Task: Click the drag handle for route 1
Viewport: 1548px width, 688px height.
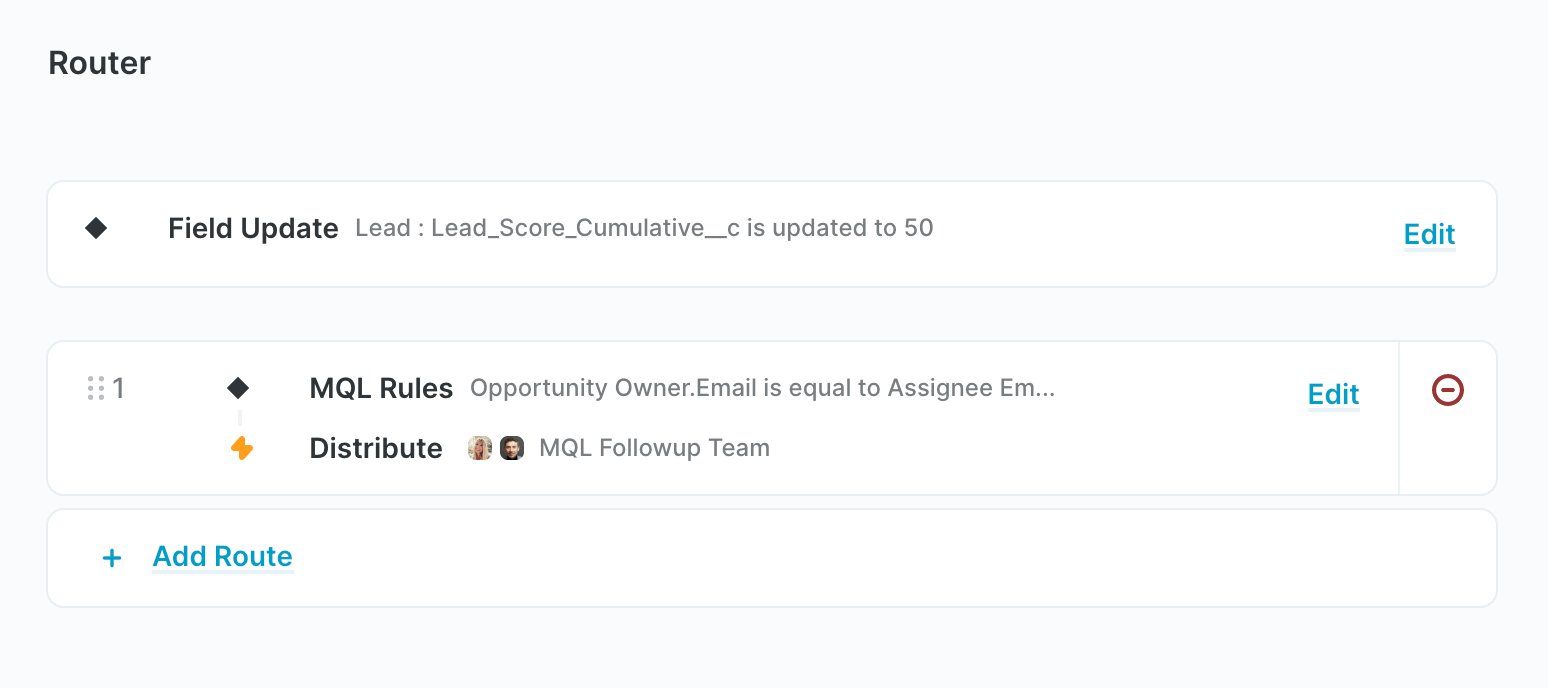Action: [x=96, y=388]
